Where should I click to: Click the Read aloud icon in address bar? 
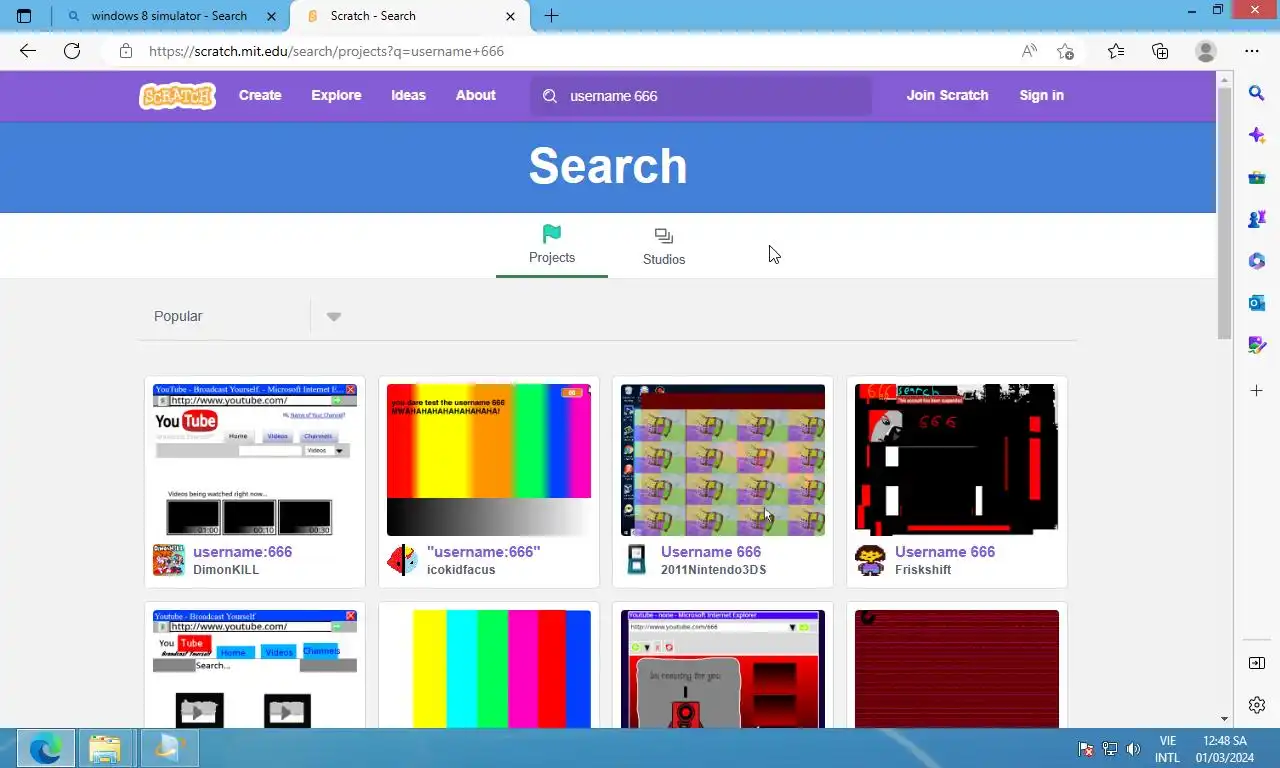[x=1029, y=51]
